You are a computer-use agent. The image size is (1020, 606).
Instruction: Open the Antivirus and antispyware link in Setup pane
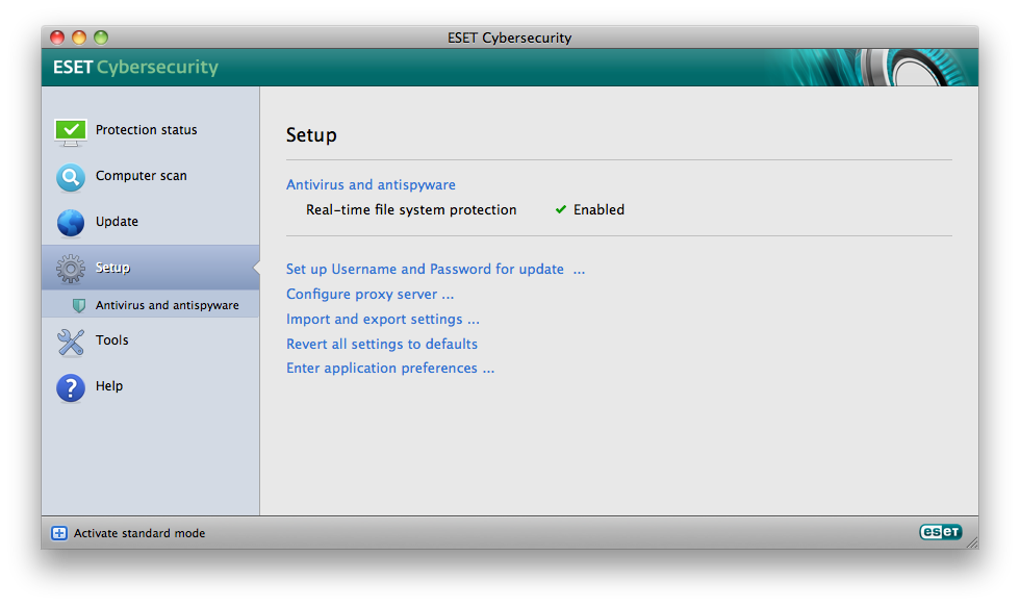pyautogui.click(x=371, y=185)
